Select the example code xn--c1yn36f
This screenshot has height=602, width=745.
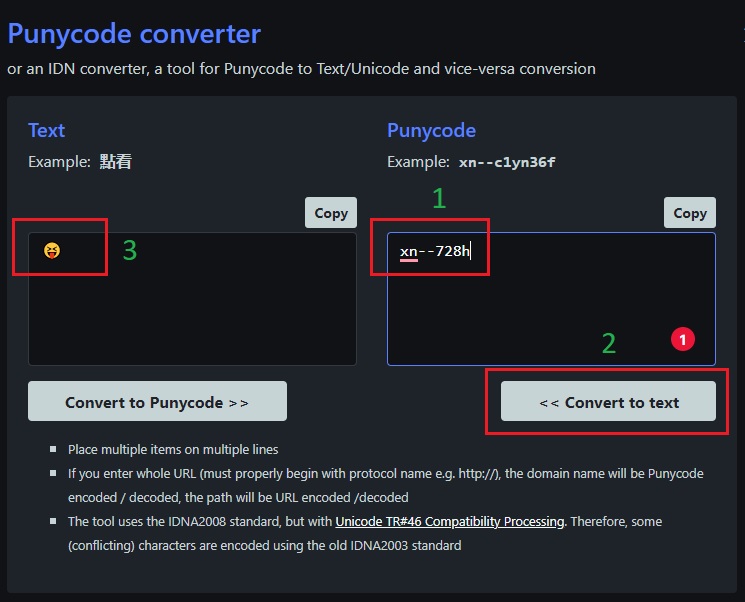click(x=506, y=162)
